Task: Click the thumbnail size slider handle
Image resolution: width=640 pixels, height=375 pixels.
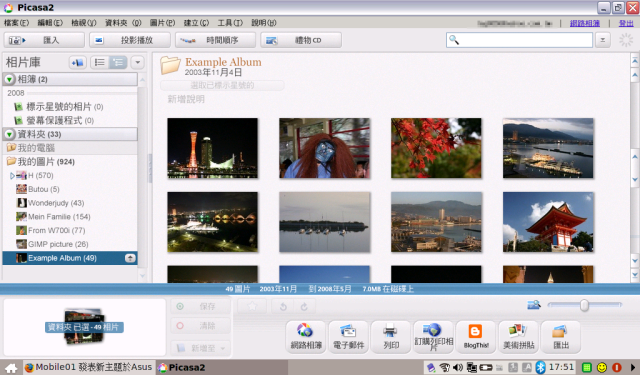Action: tap(584, 305)
